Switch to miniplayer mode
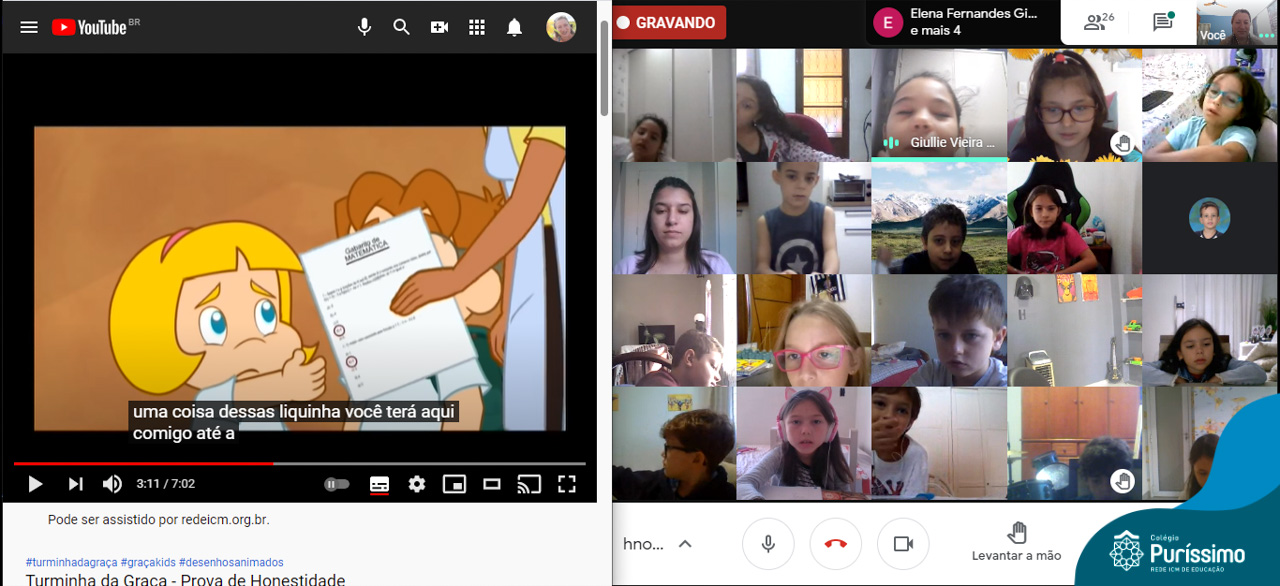Viewport: 1280px width, 586px height. (x=455, y=484)
